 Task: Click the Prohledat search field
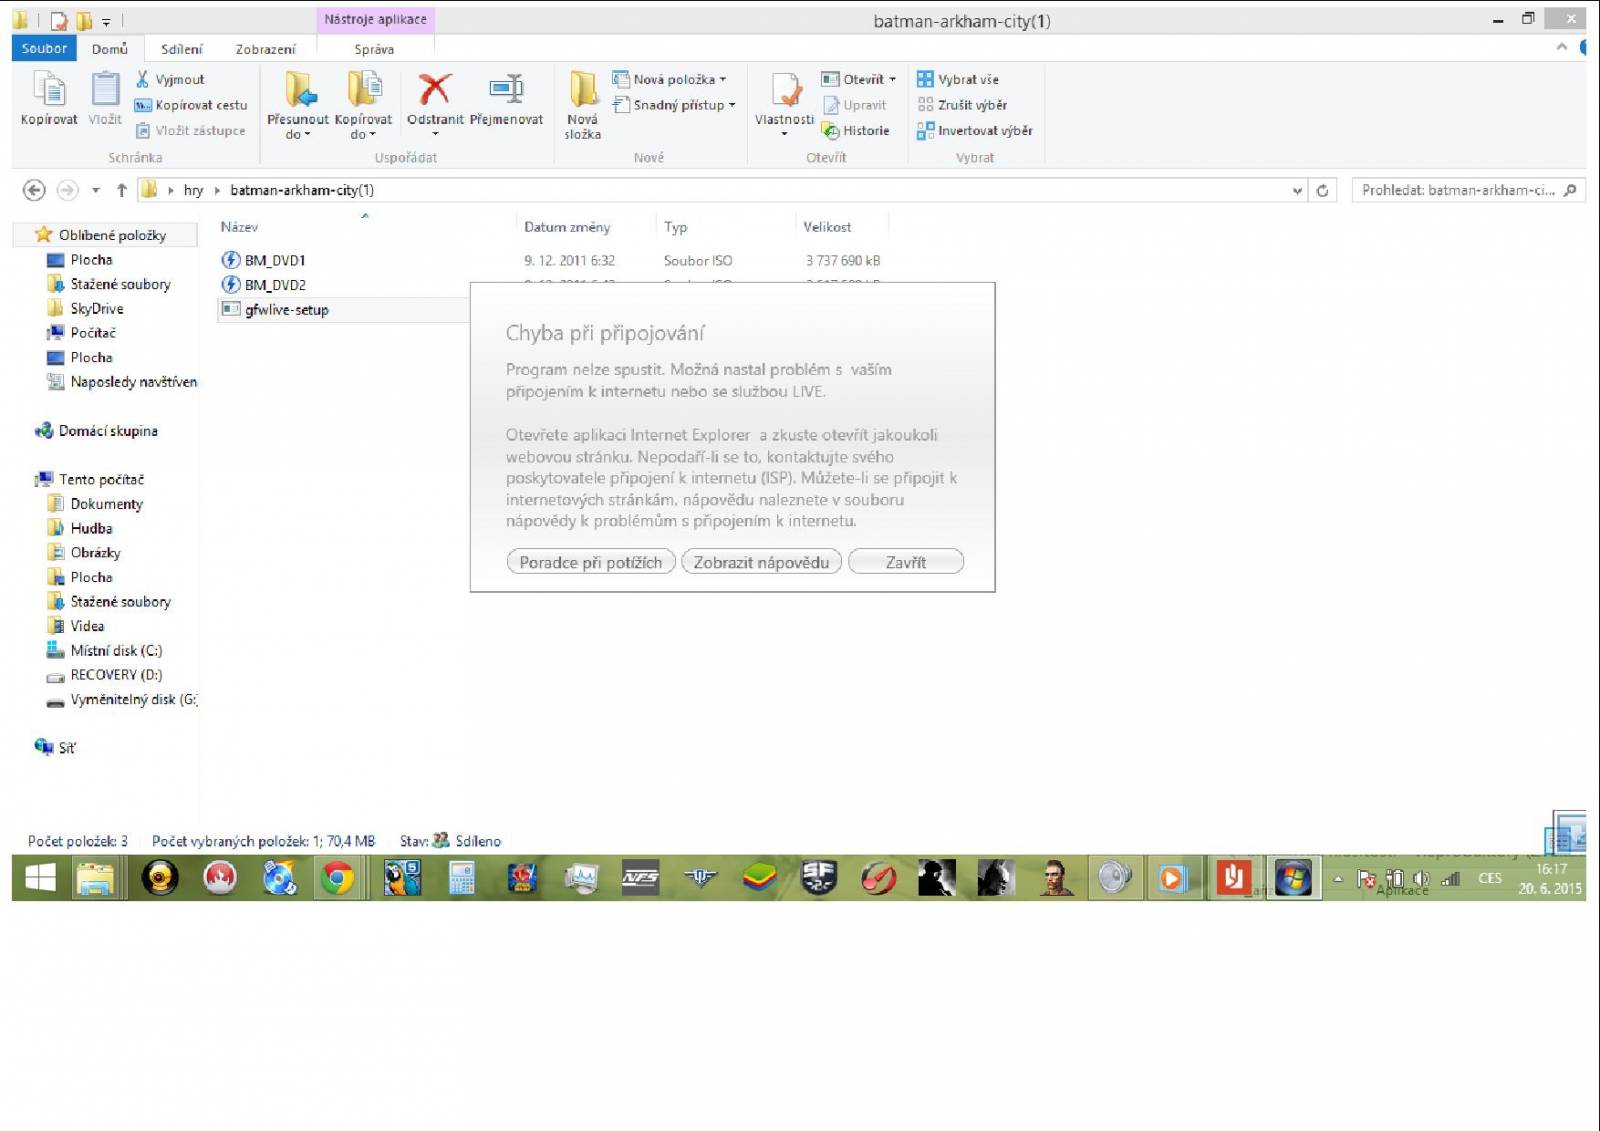[x=1467, y=190]
